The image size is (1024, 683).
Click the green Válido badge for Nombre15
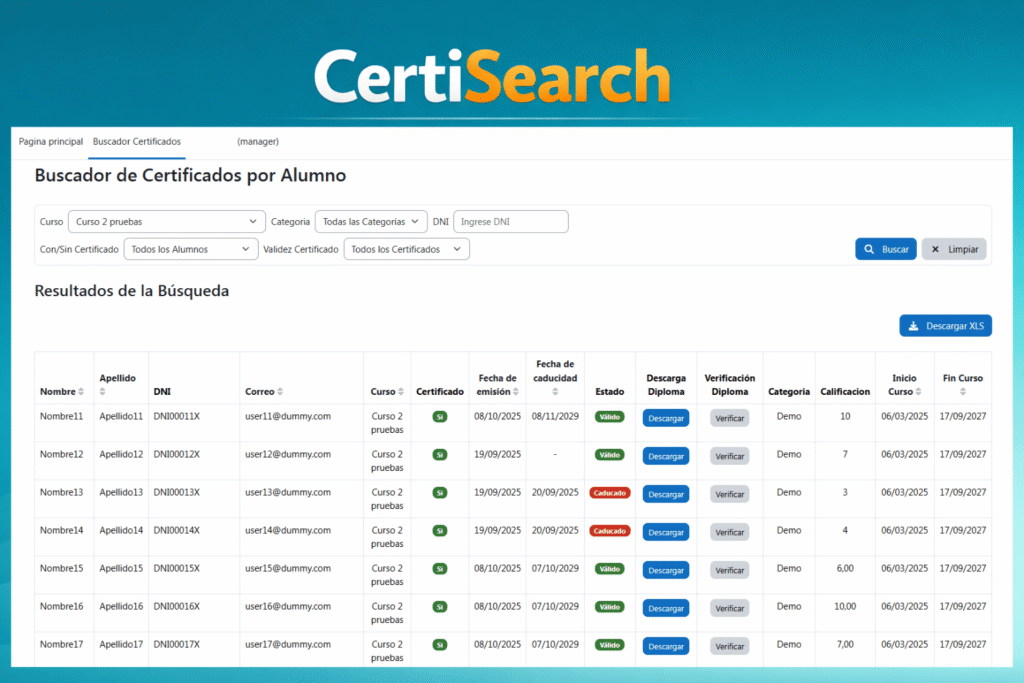click(609, 569)
